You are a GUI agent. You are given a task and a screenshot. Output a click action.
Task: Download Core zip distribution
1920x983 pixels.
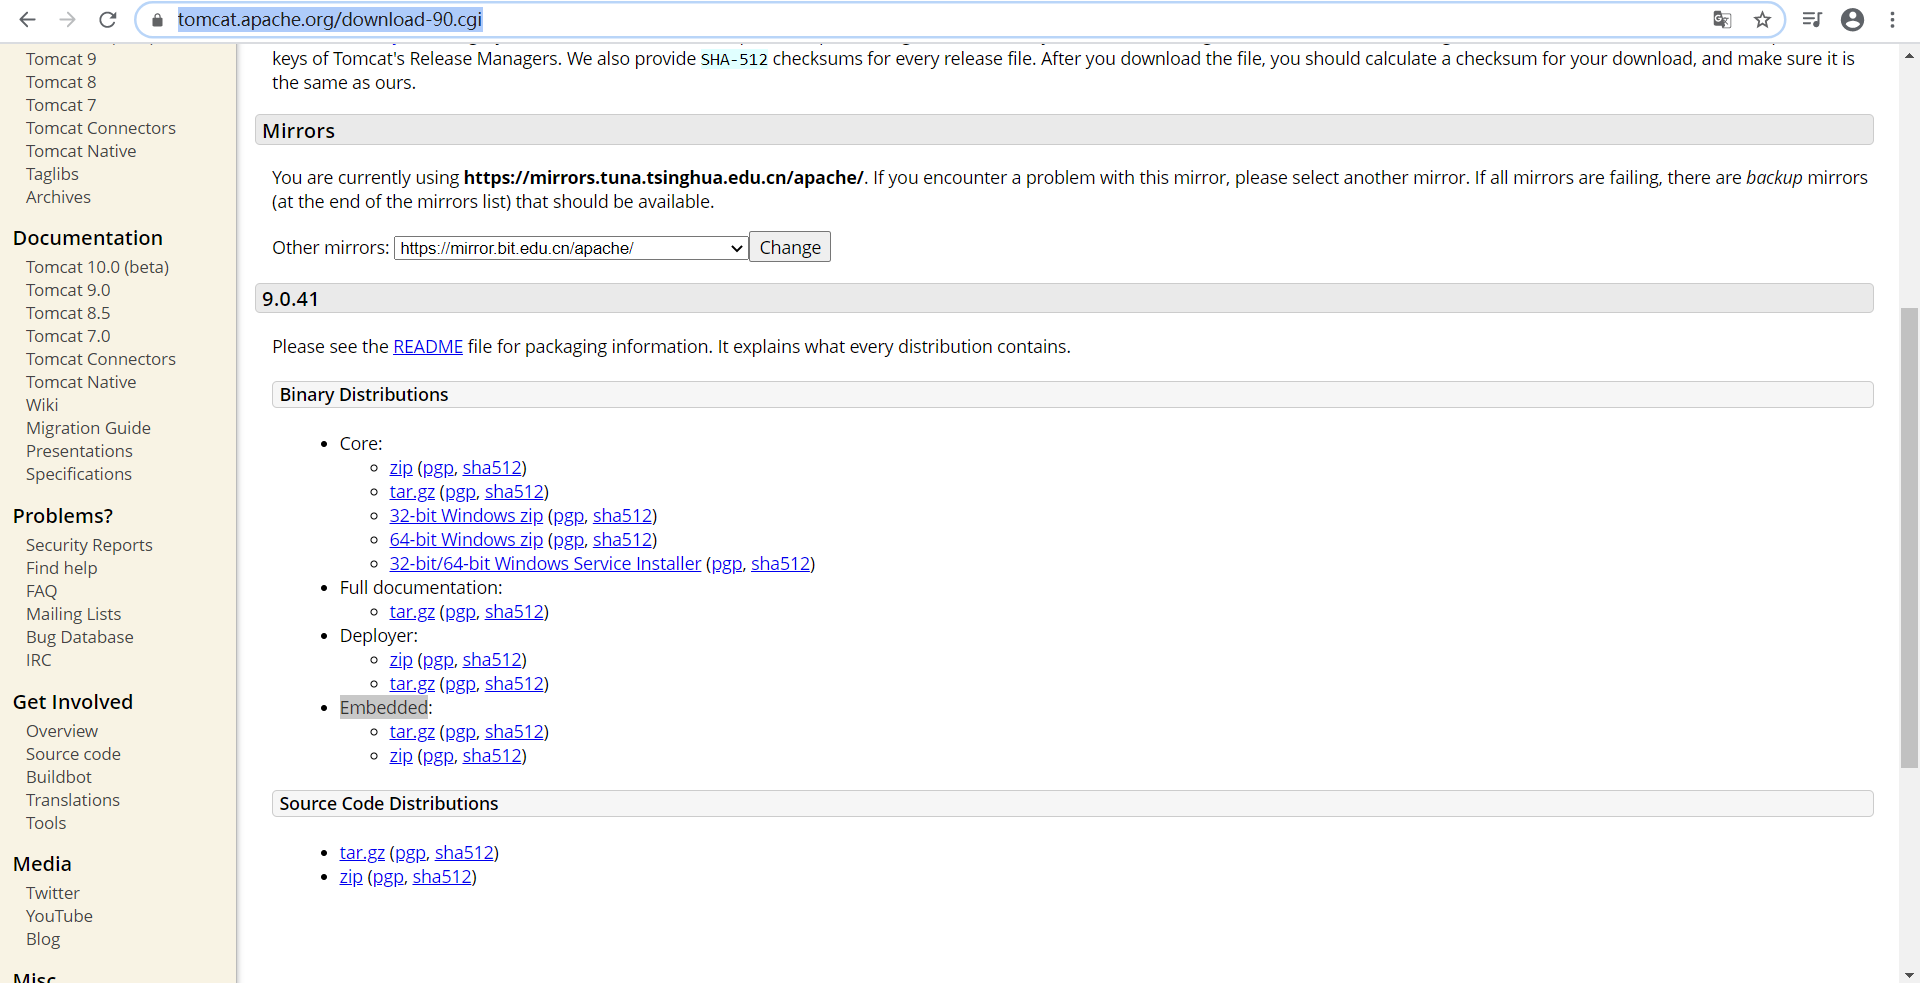coord(401,468)
